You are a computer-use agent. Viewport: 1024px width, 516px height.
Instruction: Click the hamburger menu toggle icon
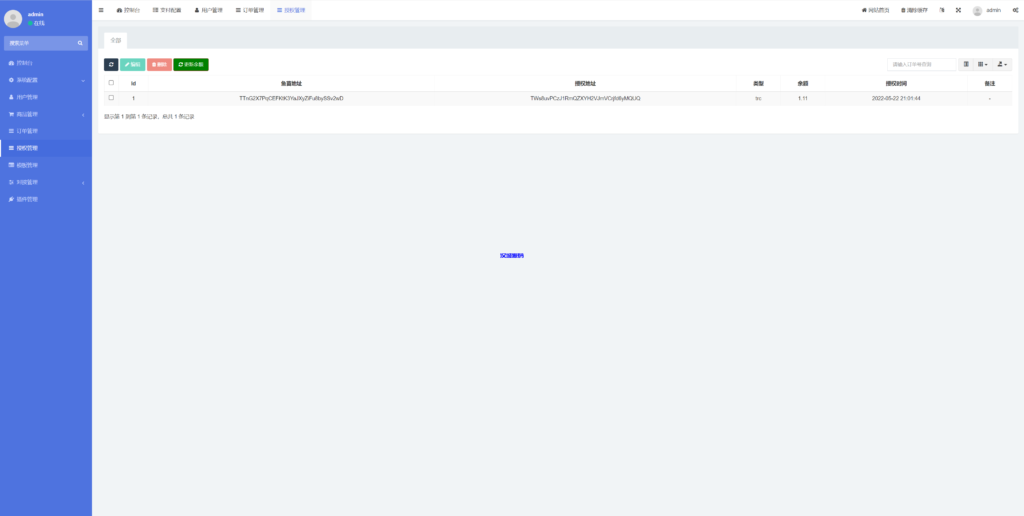click(x=101, y=10)
